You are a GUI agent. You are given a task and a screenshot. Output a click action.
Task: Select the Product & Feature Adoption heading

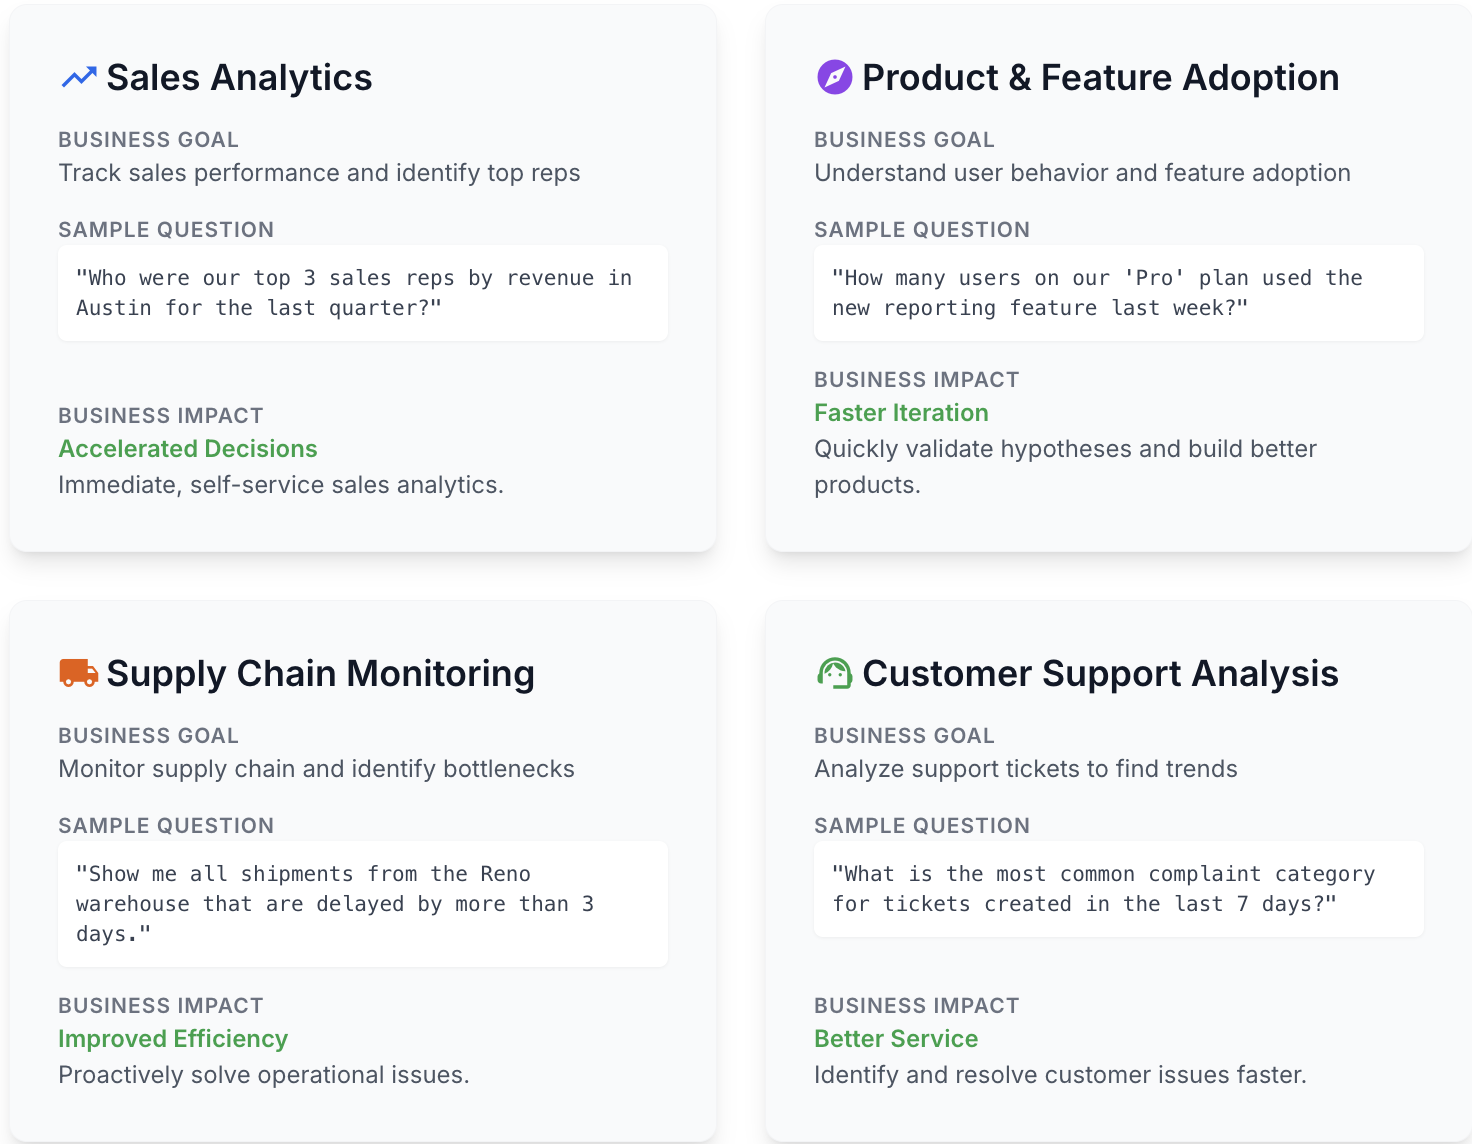[x=1100, y=77]
